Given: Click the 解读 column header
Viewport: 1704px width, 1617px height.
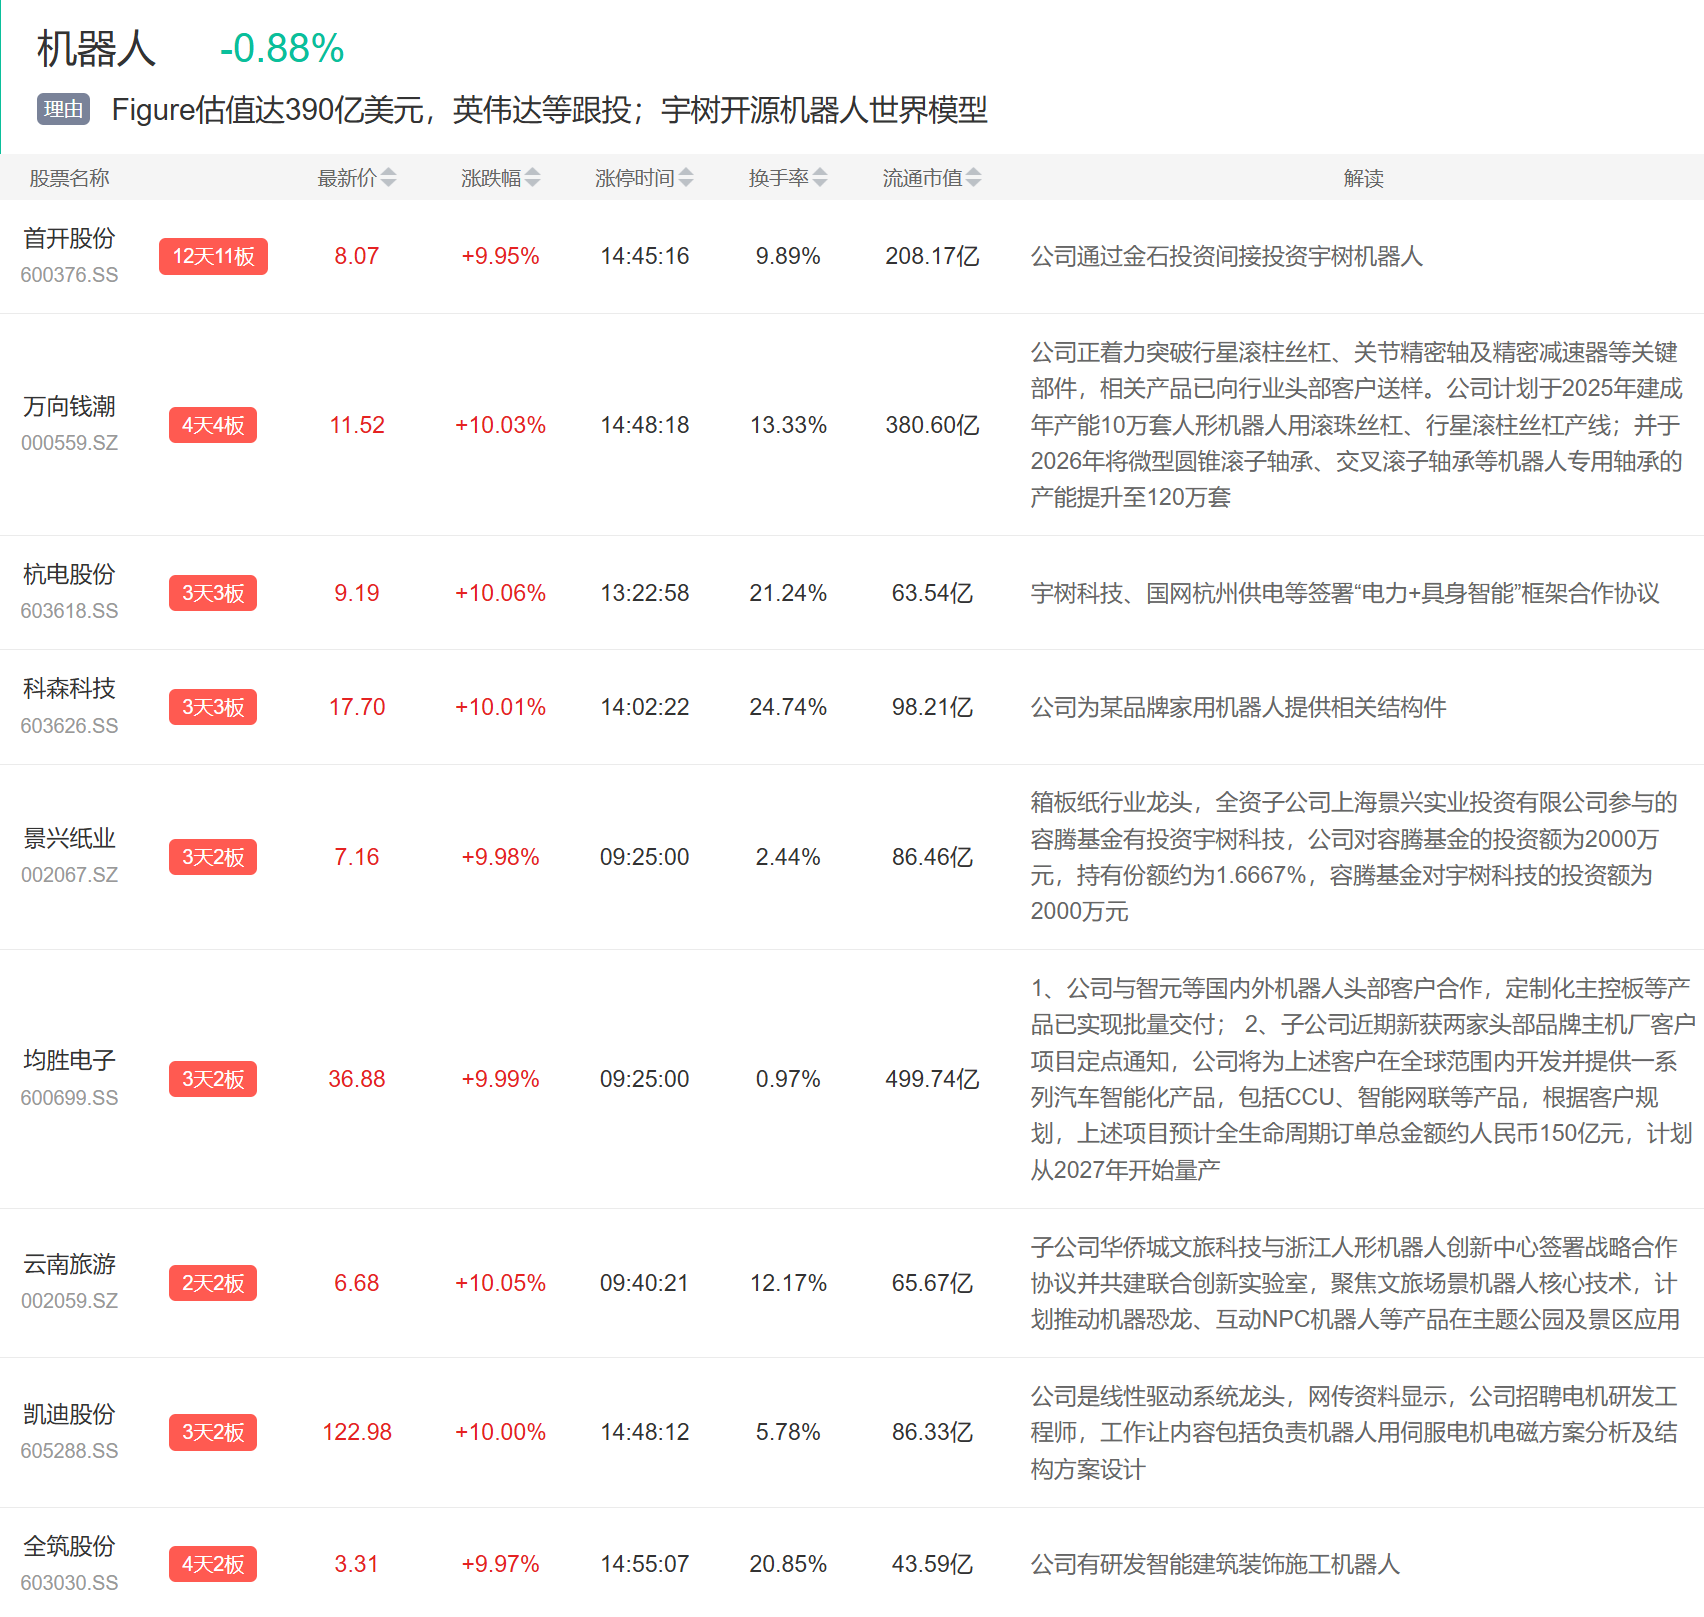Looking at the screenshot, I should [1363, 178].
